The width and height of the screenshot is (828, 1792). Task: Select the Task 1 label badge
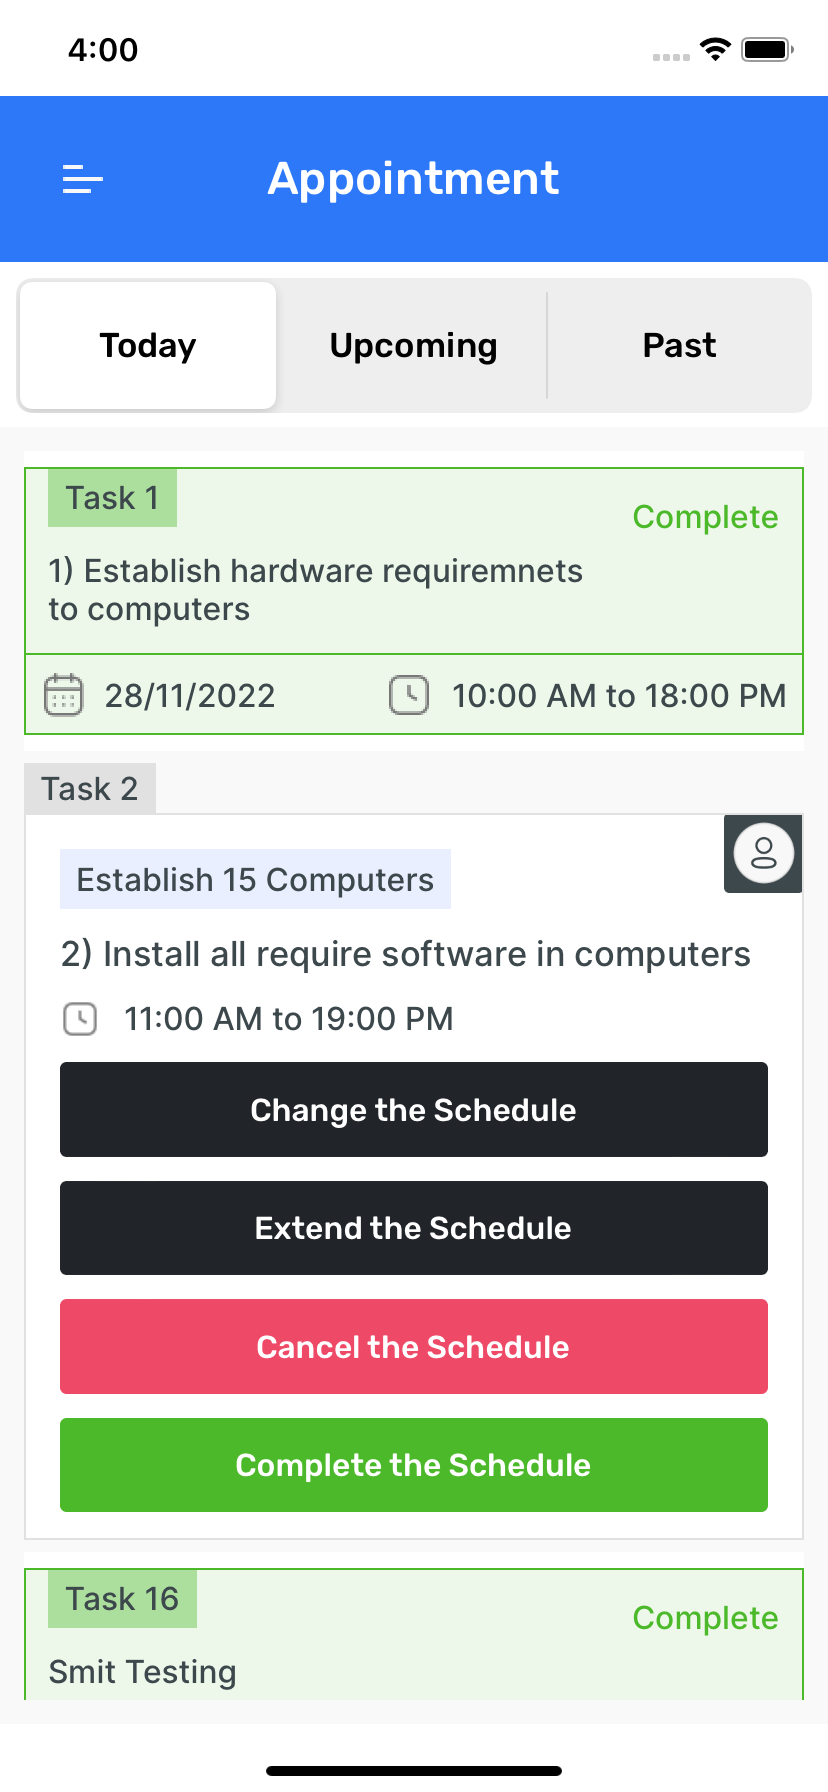[x=112, y=498]
